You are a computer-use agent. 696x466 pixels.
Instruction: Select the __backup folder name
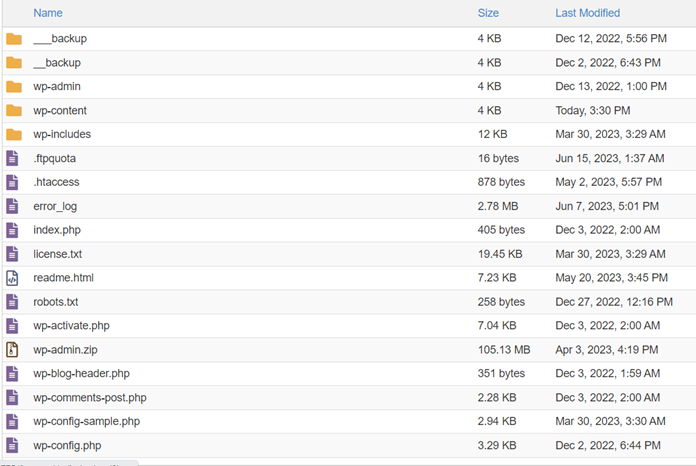pyautogui.click(x=57, y=63)
